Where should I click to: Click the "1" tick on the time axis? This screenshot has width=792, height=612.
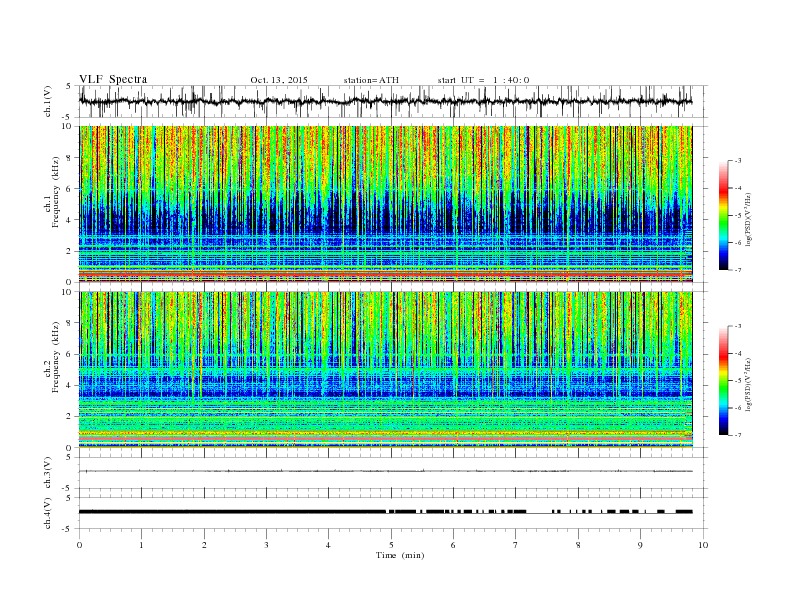click(x=141, y=545)
